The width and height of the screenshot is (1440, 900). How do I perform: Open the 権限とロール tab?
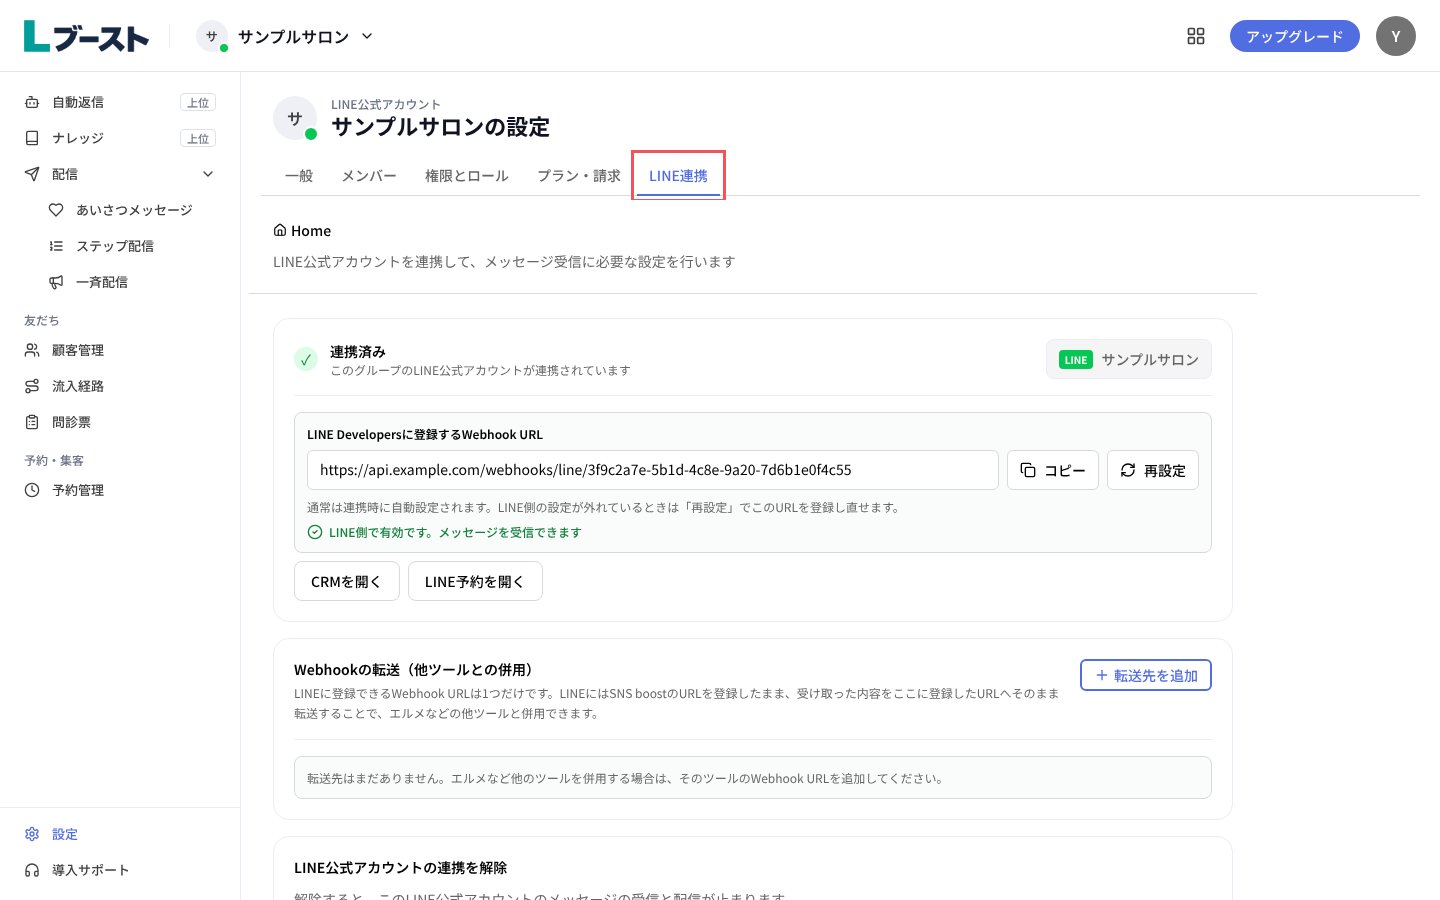point(467,176)
